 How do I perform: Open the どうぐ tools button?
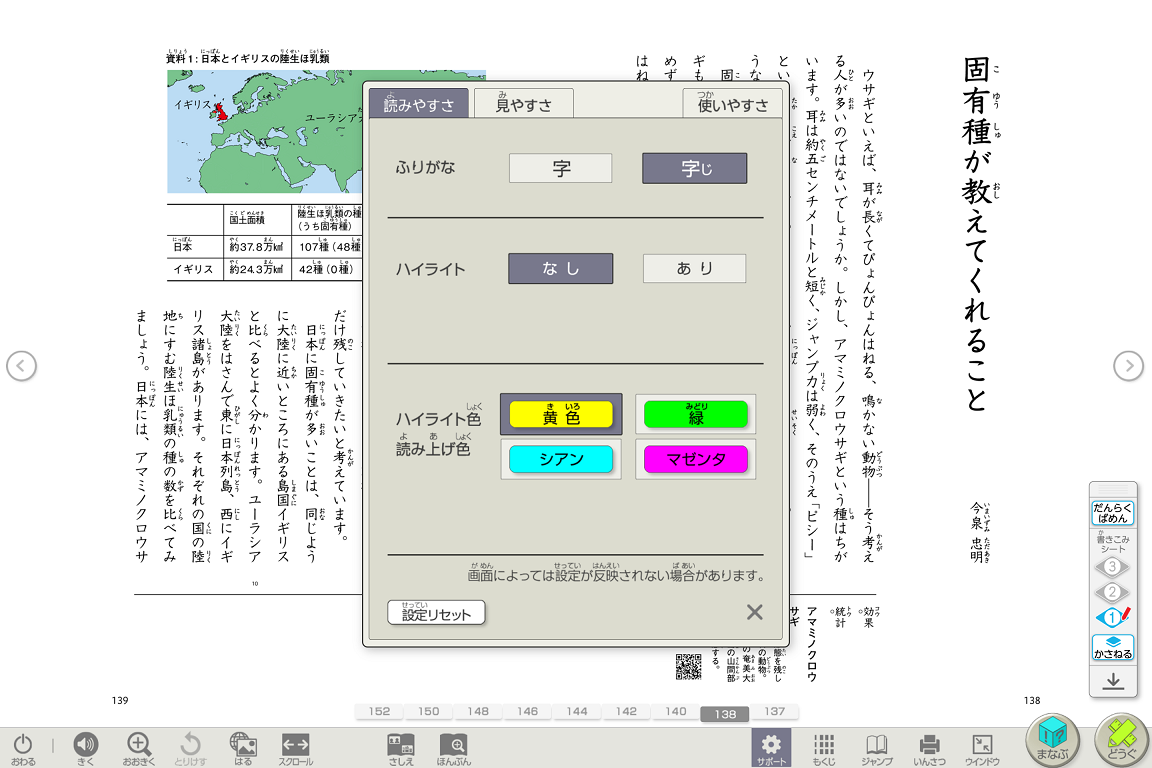coord(1120,742)
